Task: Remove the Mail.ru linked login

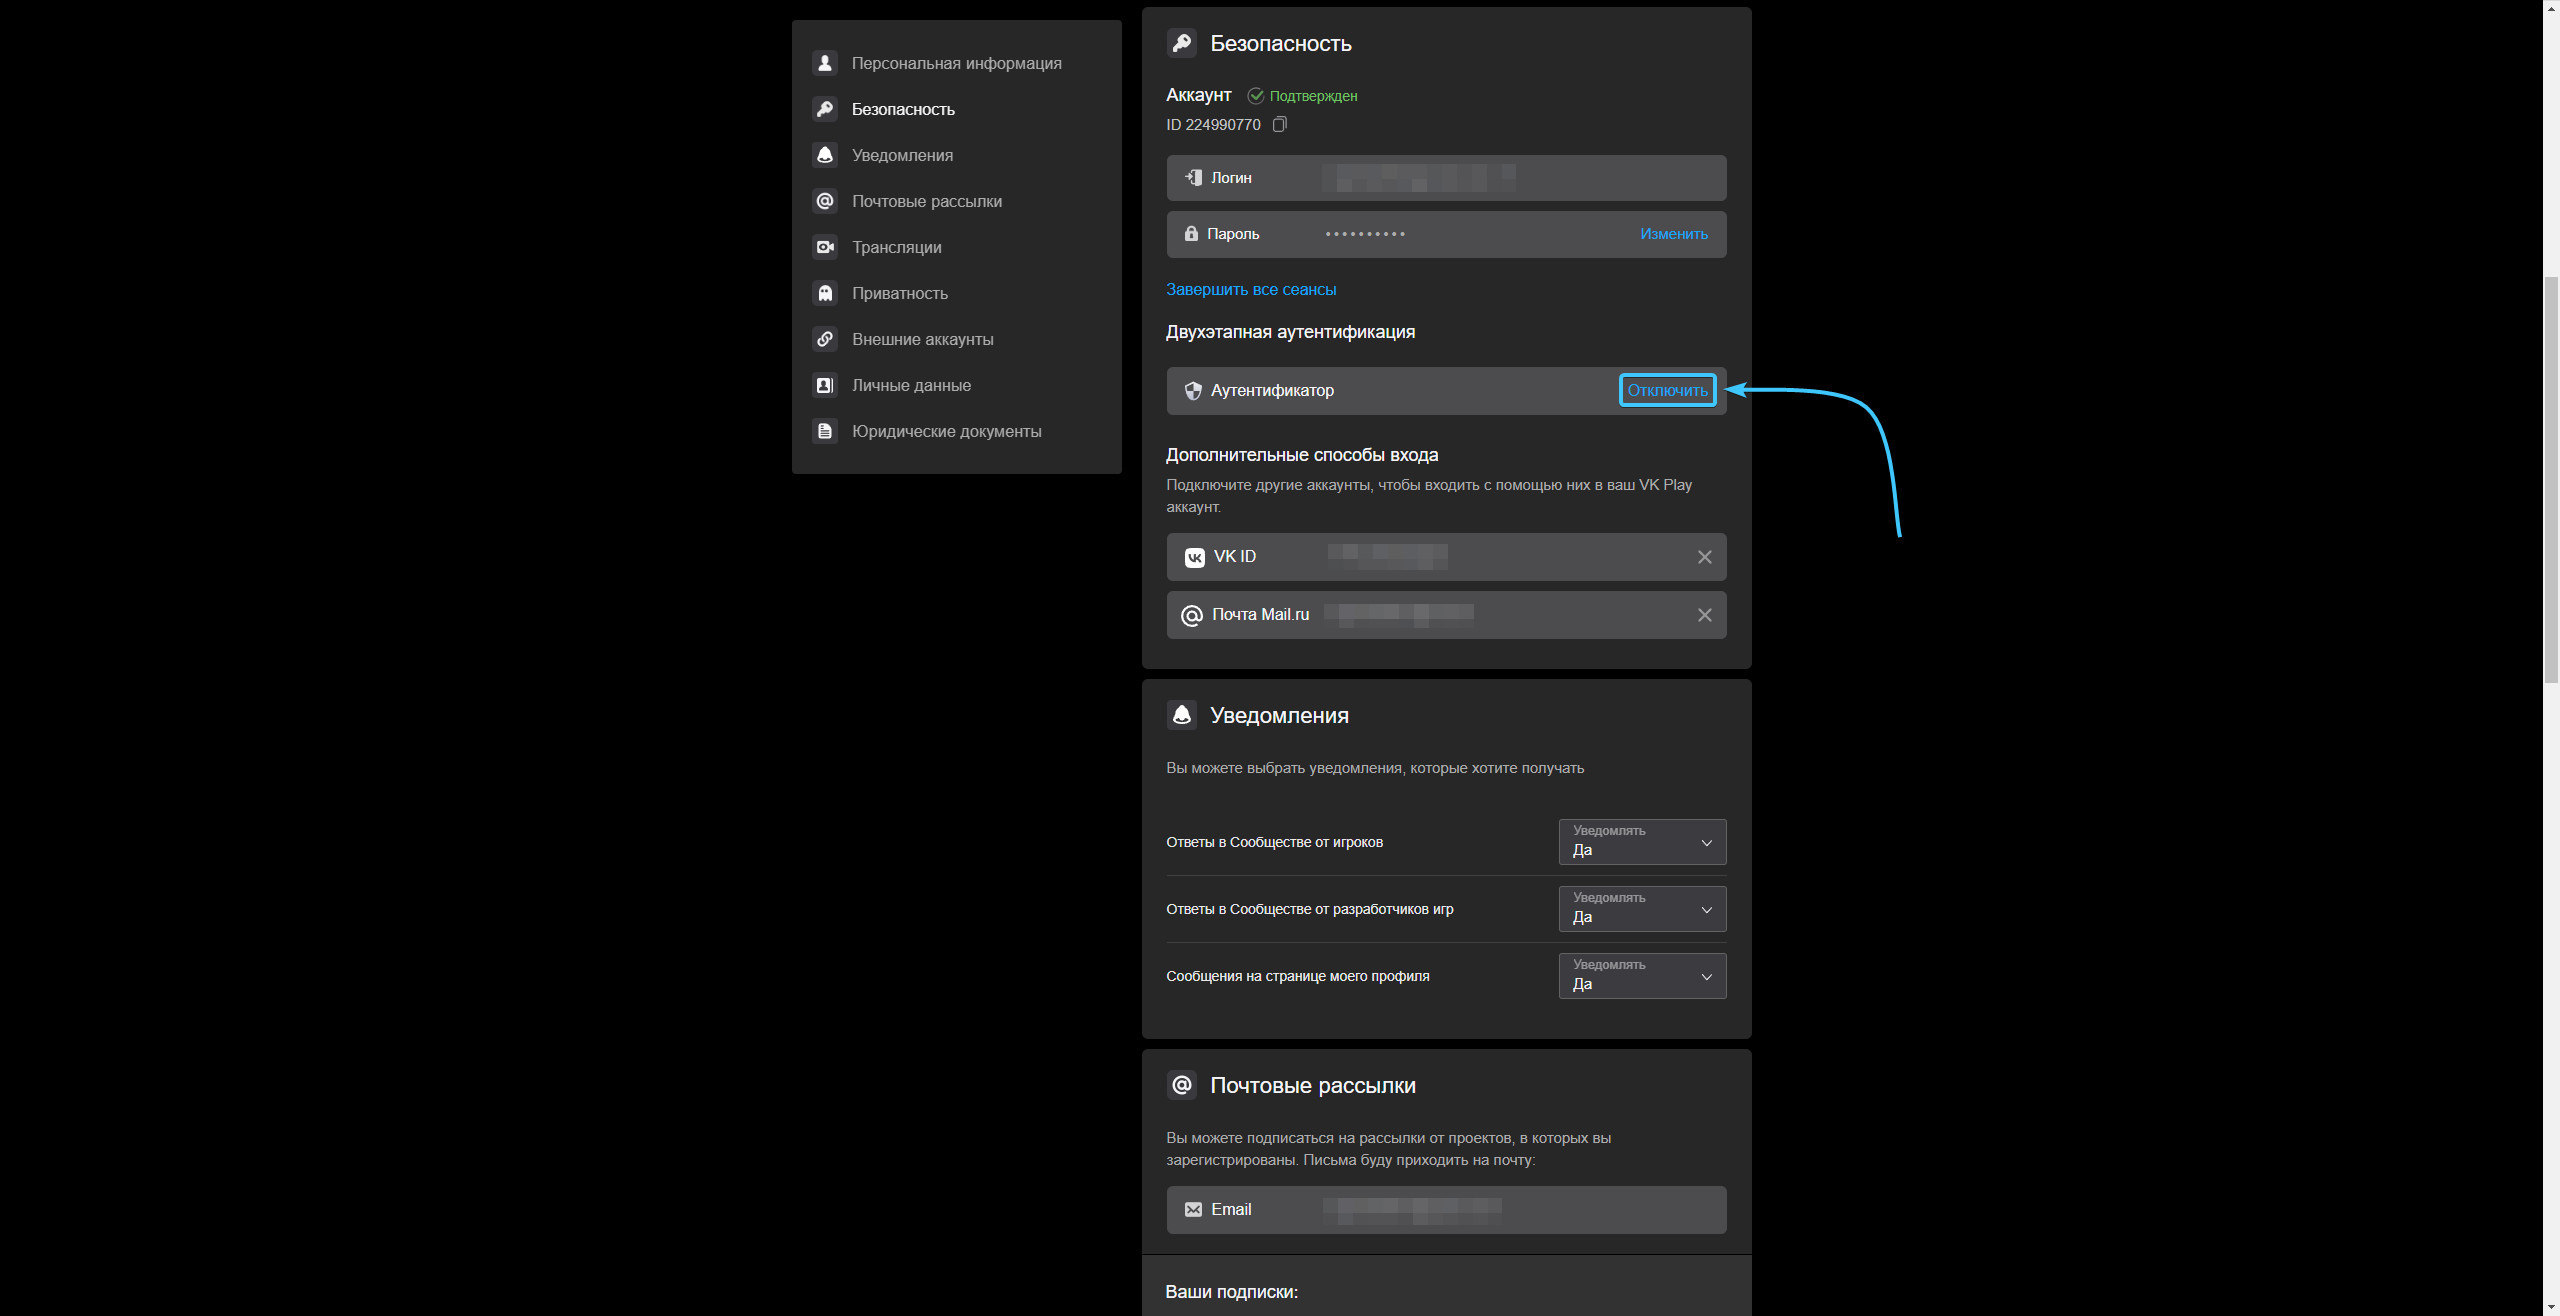Action: (1704, 615)
